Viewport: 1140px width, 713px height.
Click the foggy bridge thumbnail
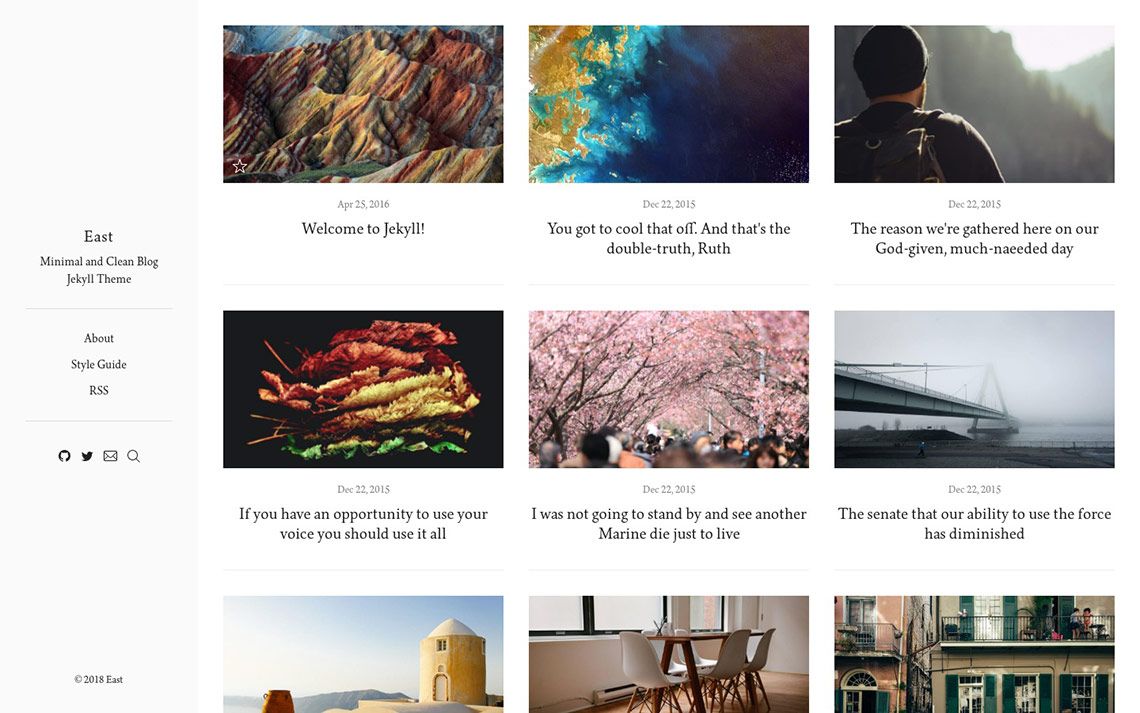[974, 389]
